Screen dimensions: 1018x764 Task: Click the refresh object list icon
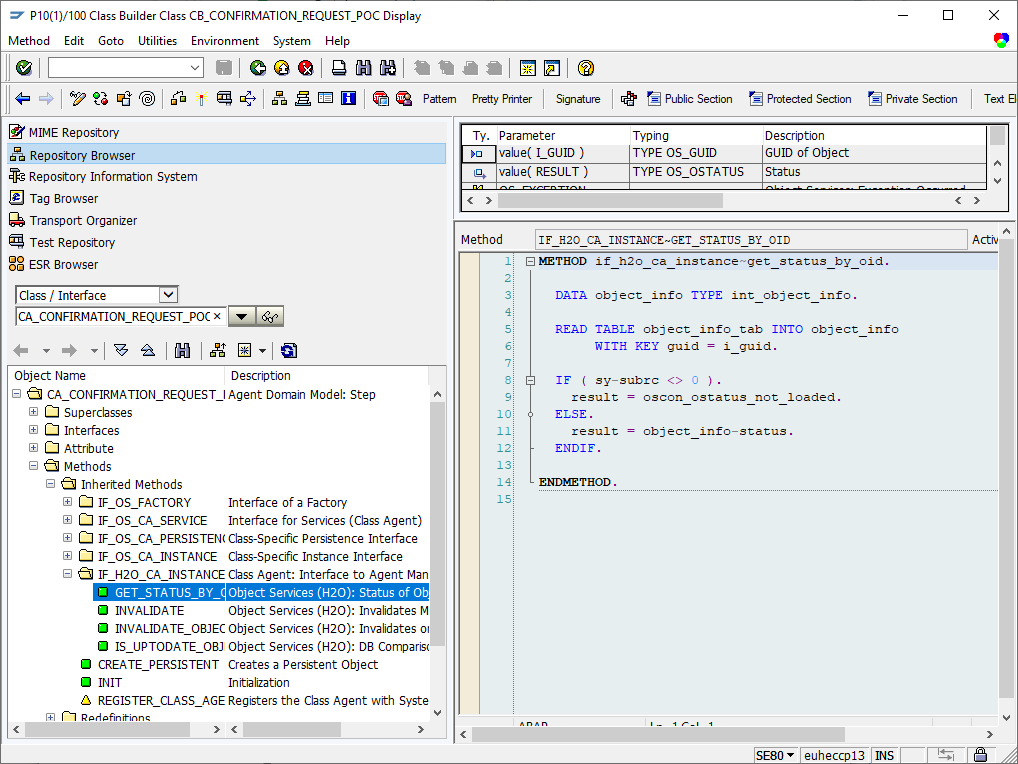click(289, 351)
